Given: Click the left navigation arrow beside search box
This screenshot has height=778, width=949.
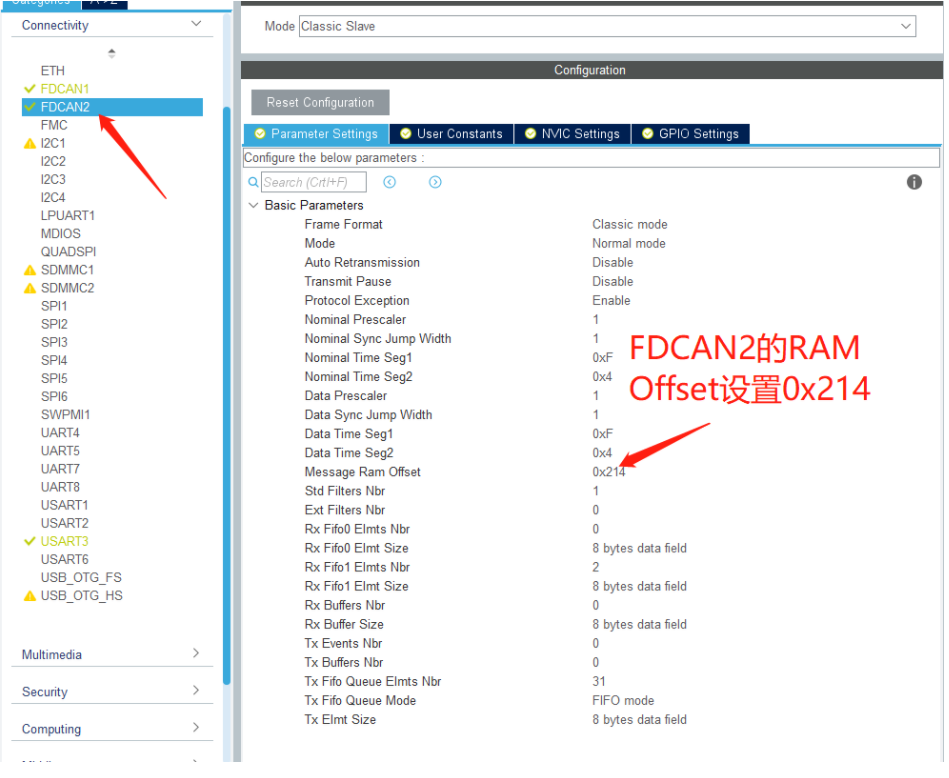Looking at the screenshot, I should click(390, 181).
